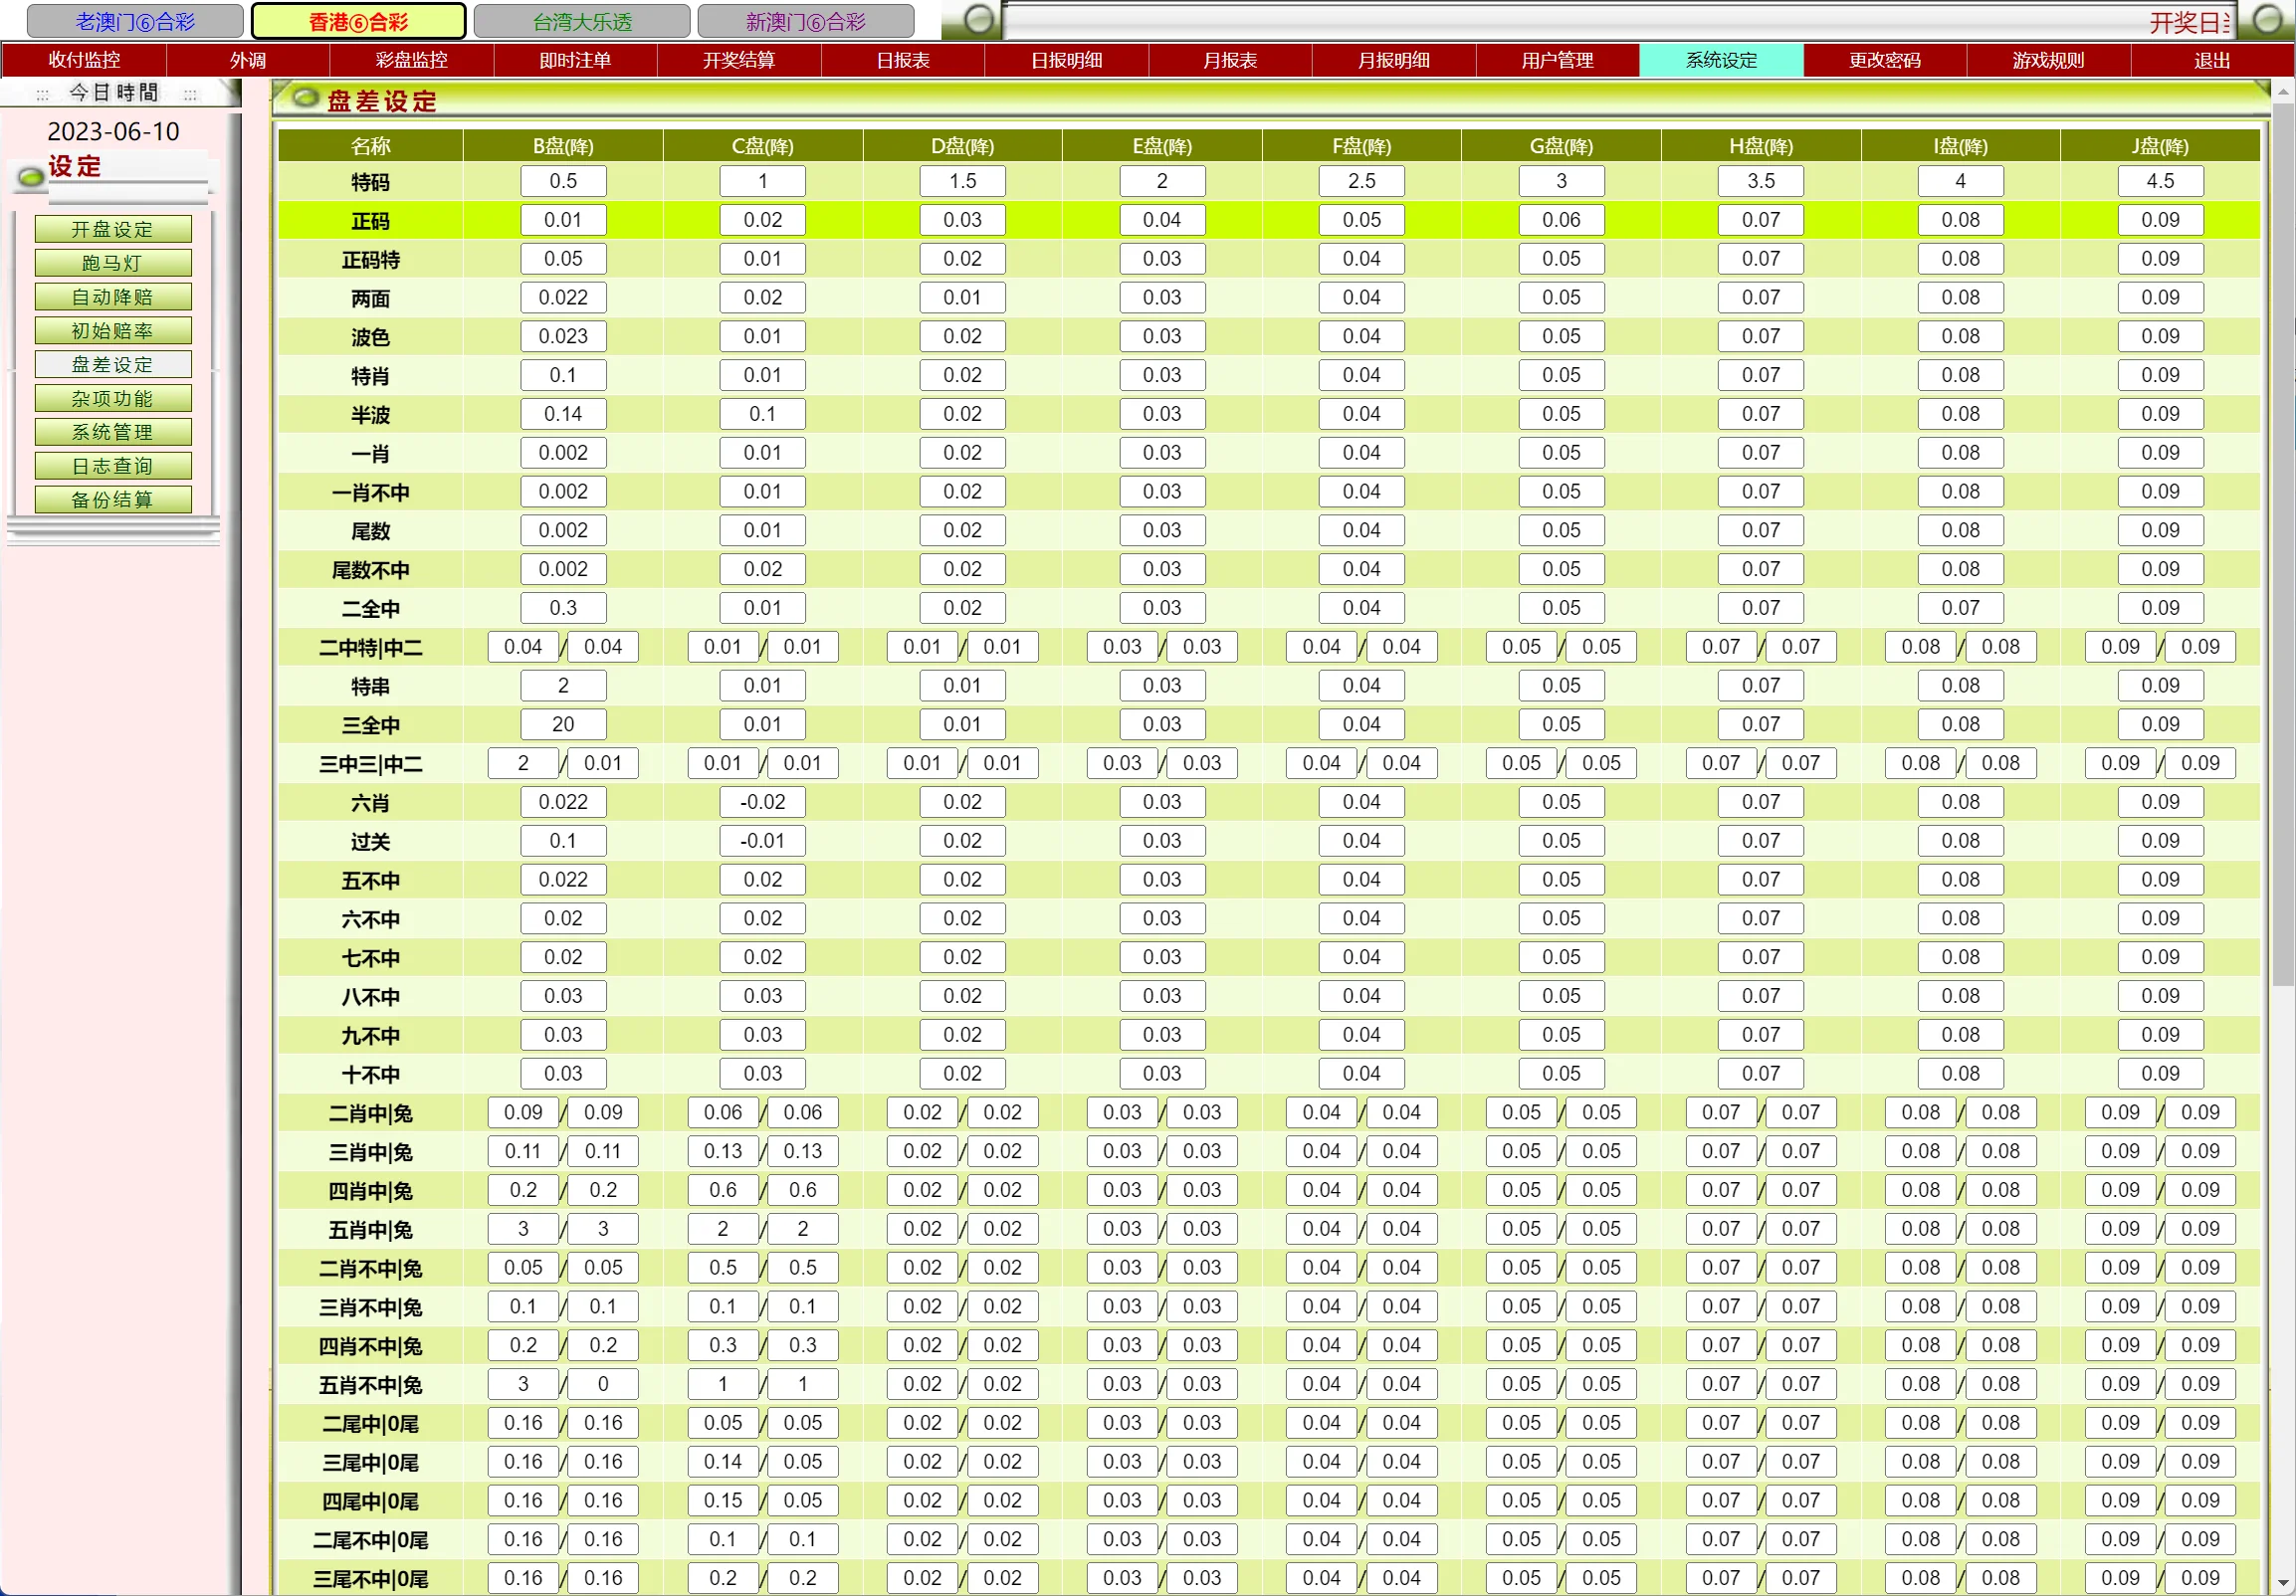Click the green oval icon beside 设定 sidebar
The image size is (2296, 1596).
point(31,177)
